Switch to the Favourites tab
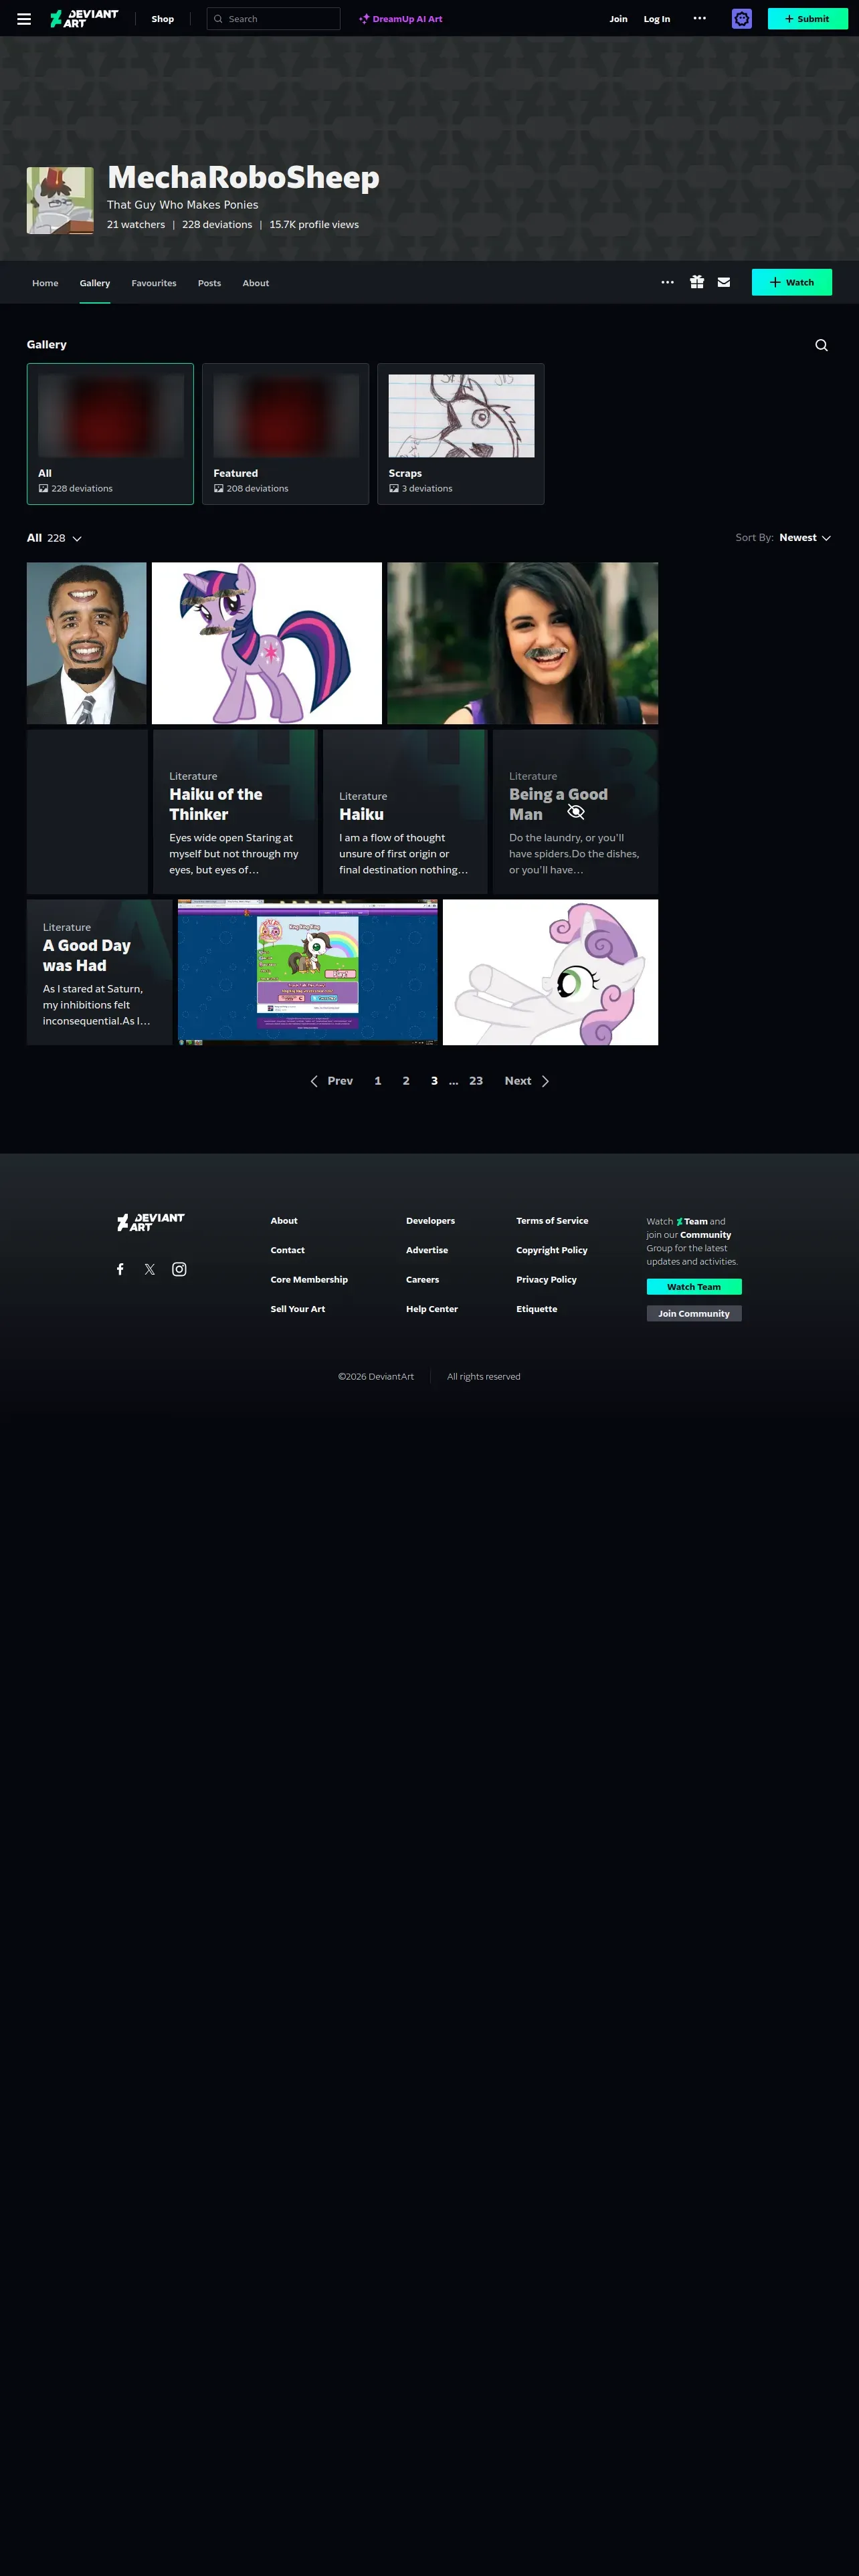Screen dimensions: 859x2576 [154, 283]
